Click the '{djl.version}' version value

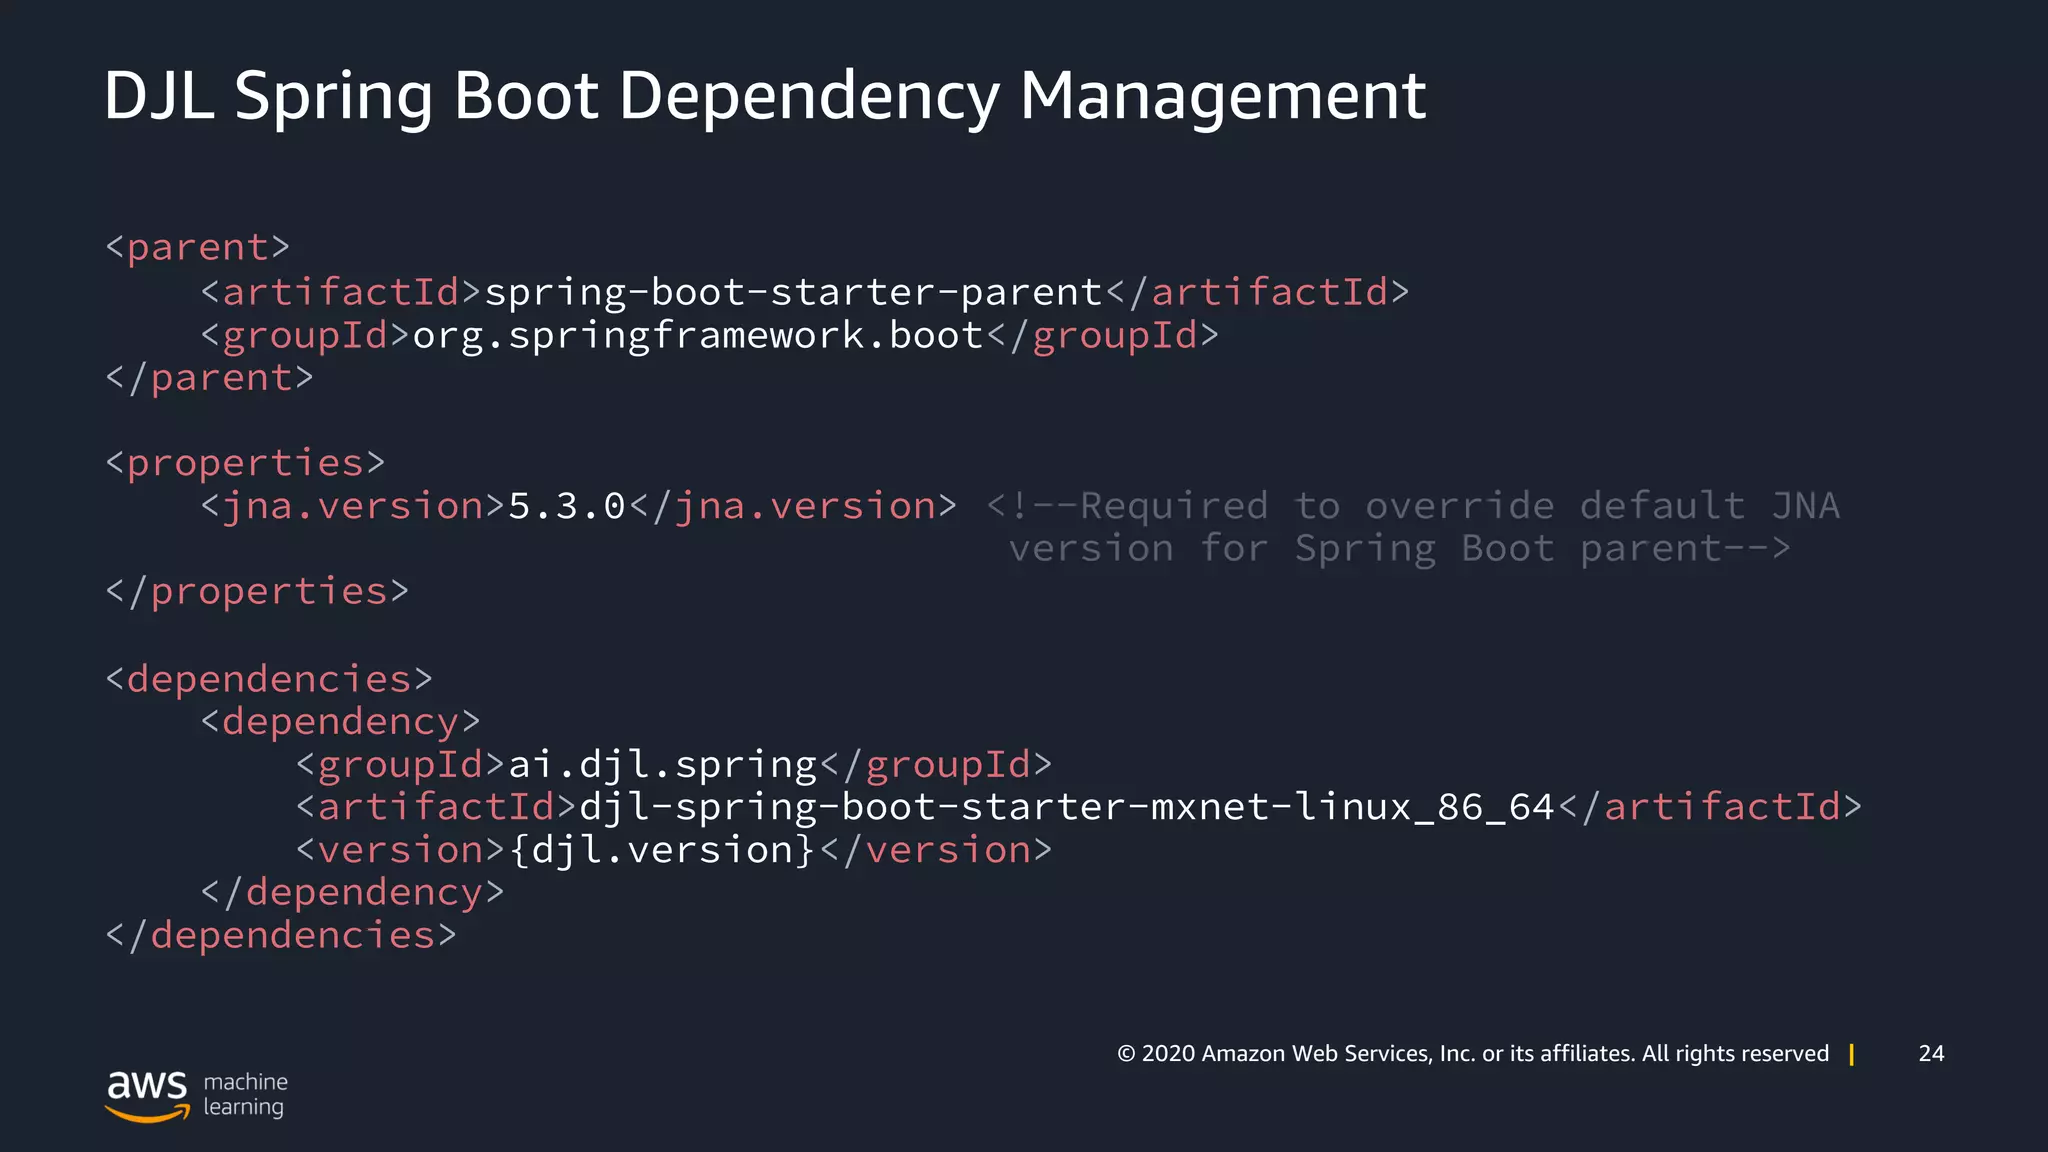[662, 850]
